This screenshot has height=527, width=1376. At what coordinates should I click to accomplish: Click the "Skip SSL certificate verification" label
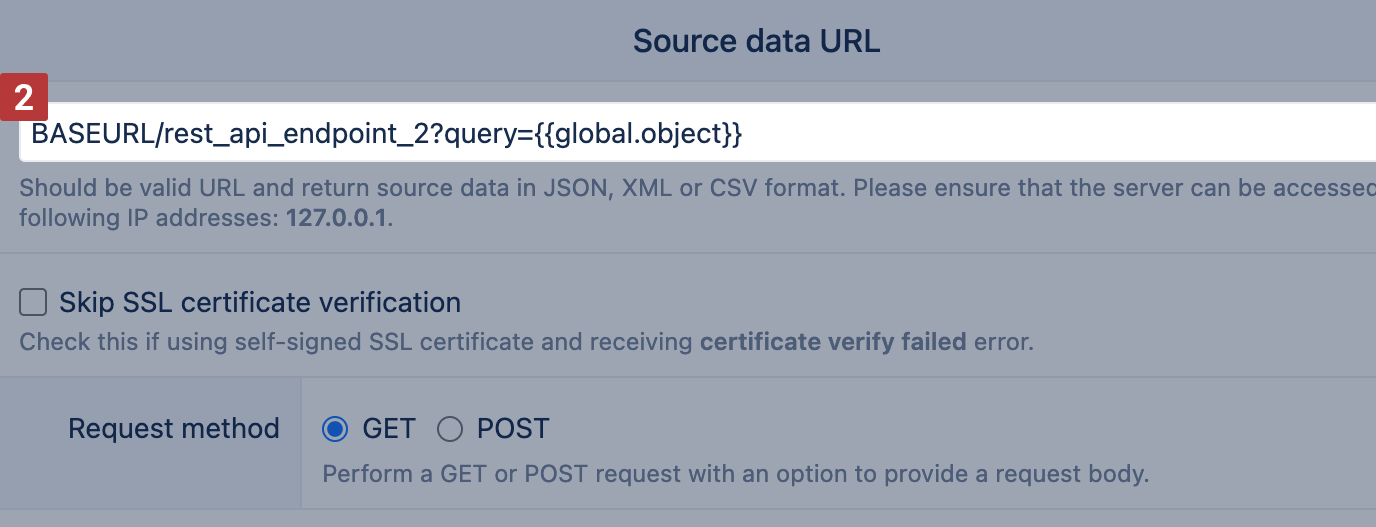[x=260, y=302]
